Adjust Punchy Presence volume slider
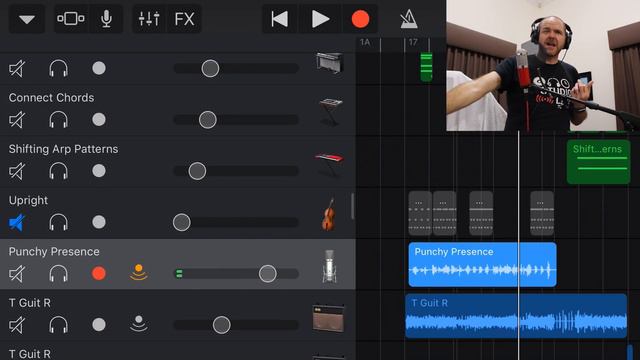Image resolution: width=640 pixels, height=360 pixels. click(x=267, y=274)
